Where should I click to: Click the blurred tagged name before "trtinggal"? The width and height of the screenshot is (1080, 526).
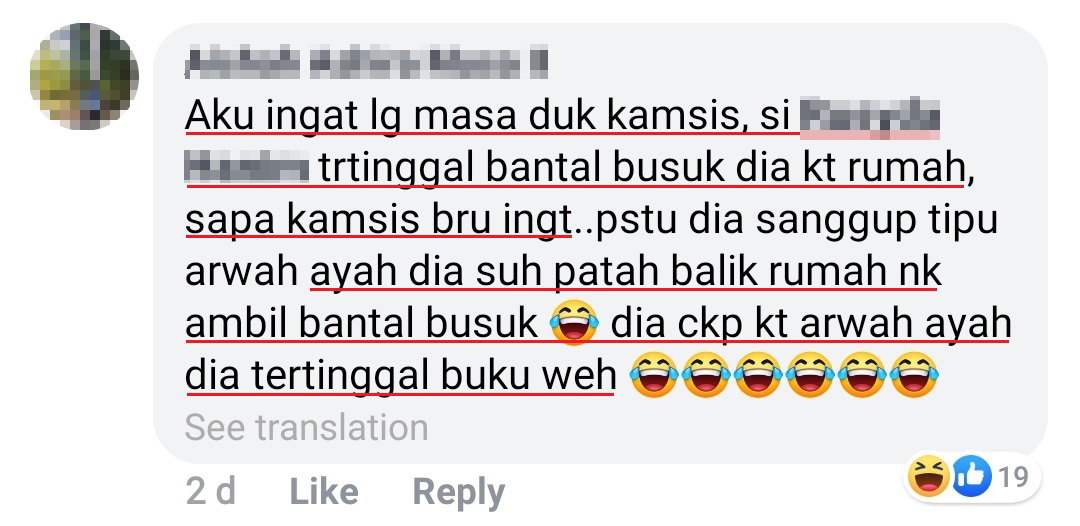click(x=247, y=169)
